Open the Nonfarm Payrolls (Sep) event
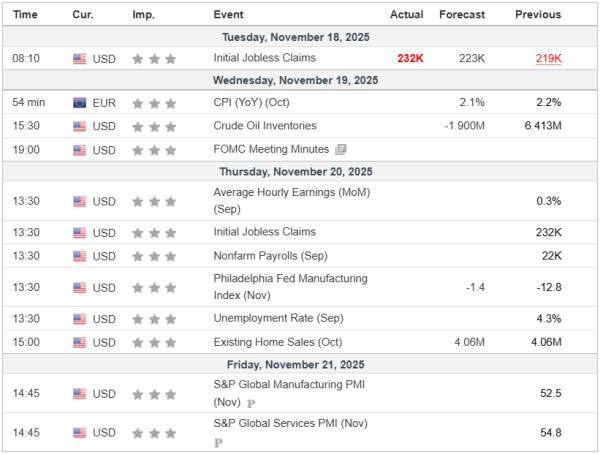Screen dimensions: 600x454 click(x=264, y=256)
